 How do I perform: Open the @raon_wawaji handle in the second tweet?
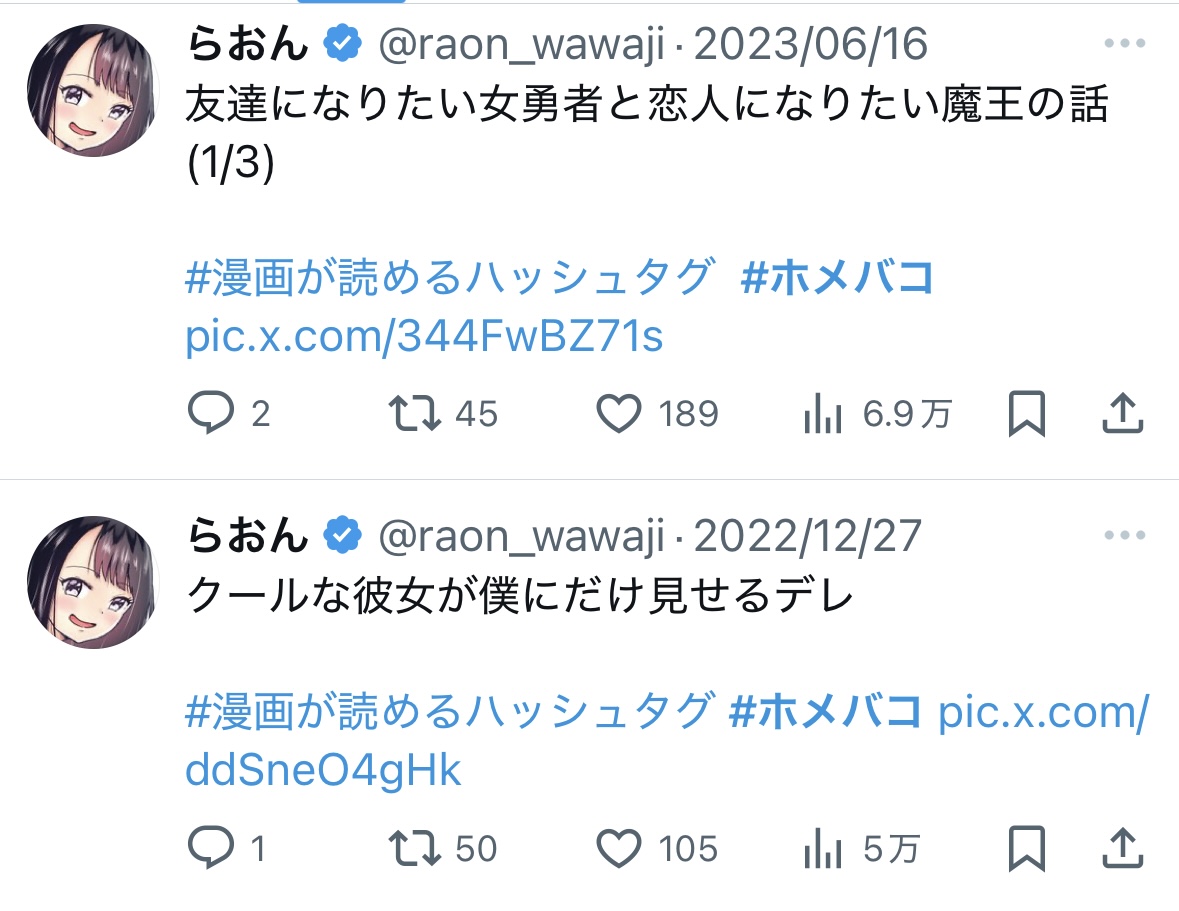(x=521, y=537)
